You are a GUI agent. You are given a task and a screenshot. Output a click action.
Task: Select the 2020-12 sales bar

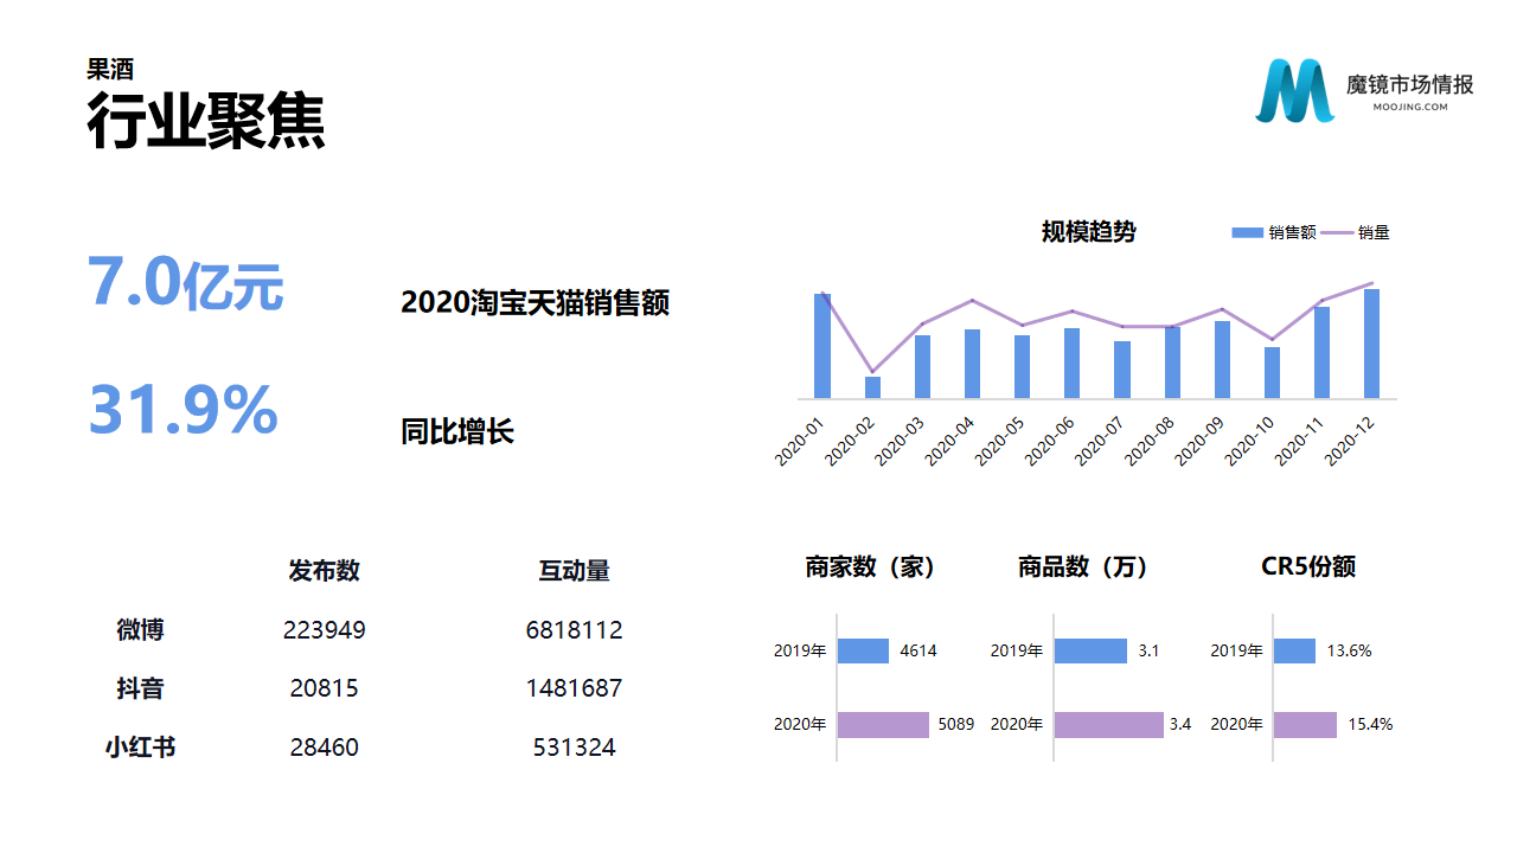(x=1371, y=343)
